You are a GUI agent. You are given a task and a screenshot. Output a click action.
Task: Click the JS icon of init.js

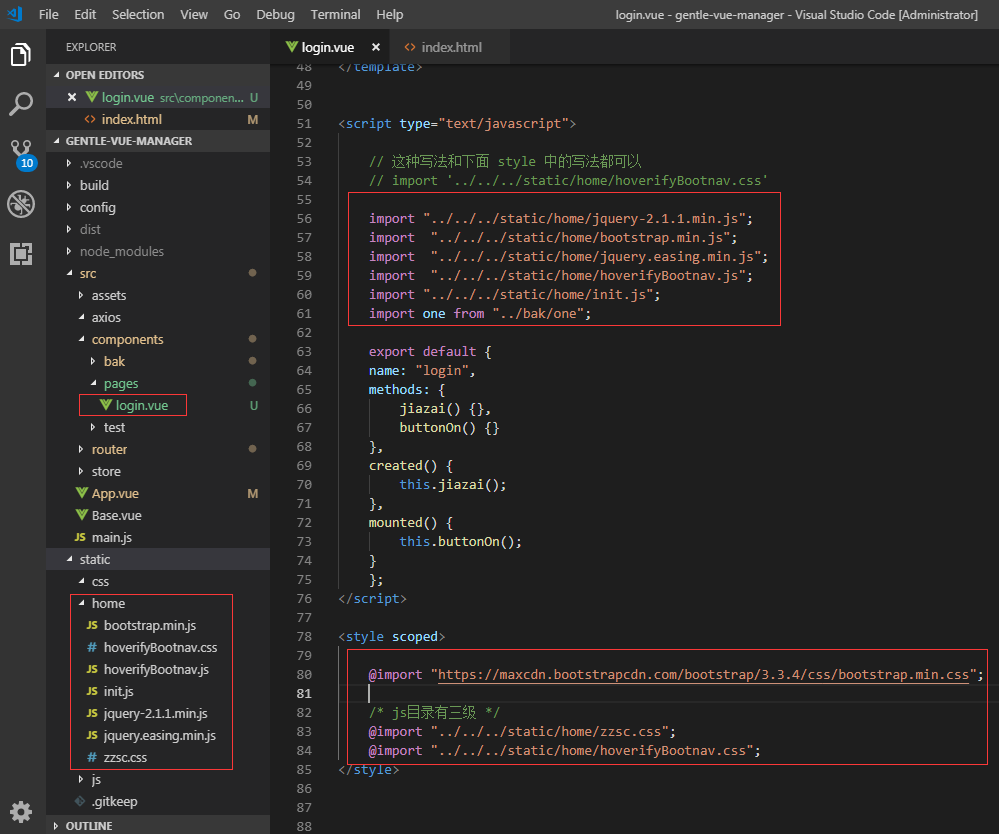(92, 691)
